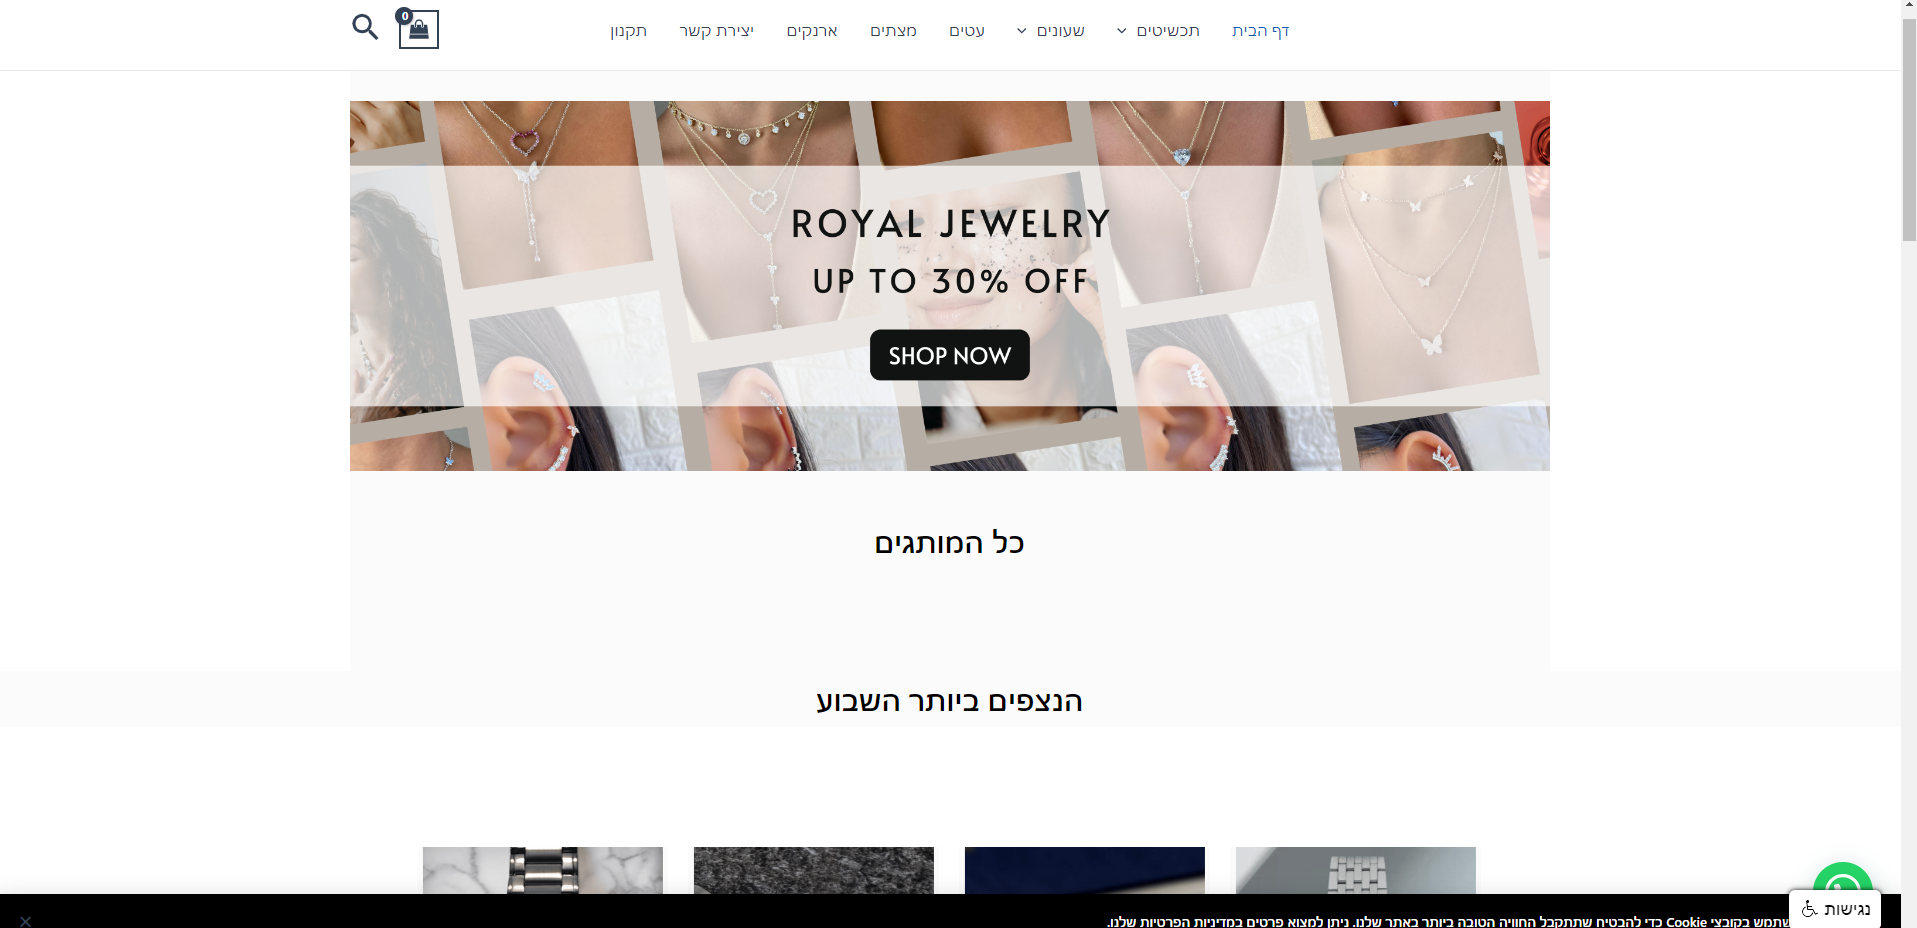Image resolution: width=1917 pixels, height=928 pixels.
Task: Open the search magnifier icon
Action: [x=365, y=27]
